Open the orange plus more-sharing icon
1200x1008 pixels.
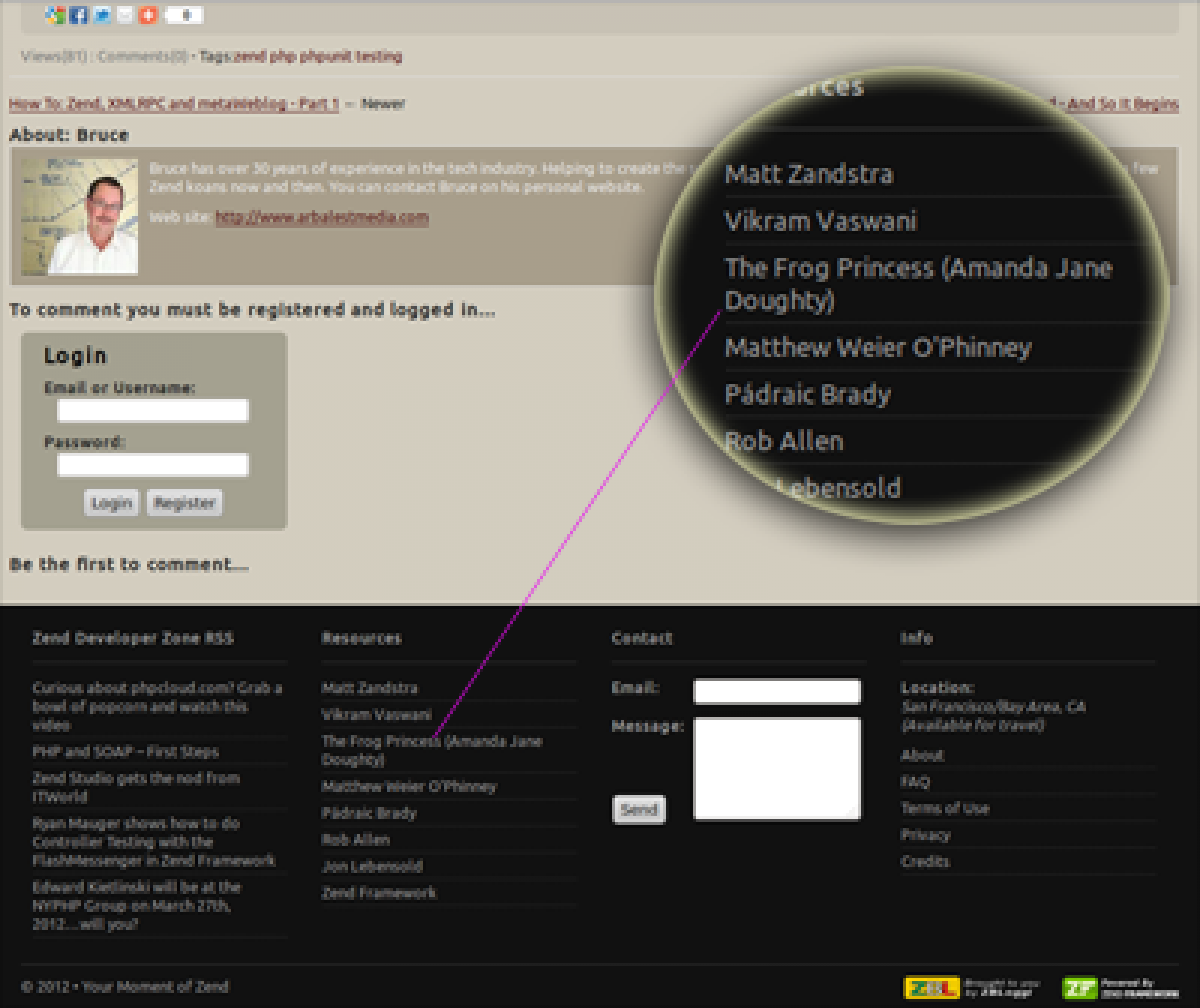click(148, 15)
